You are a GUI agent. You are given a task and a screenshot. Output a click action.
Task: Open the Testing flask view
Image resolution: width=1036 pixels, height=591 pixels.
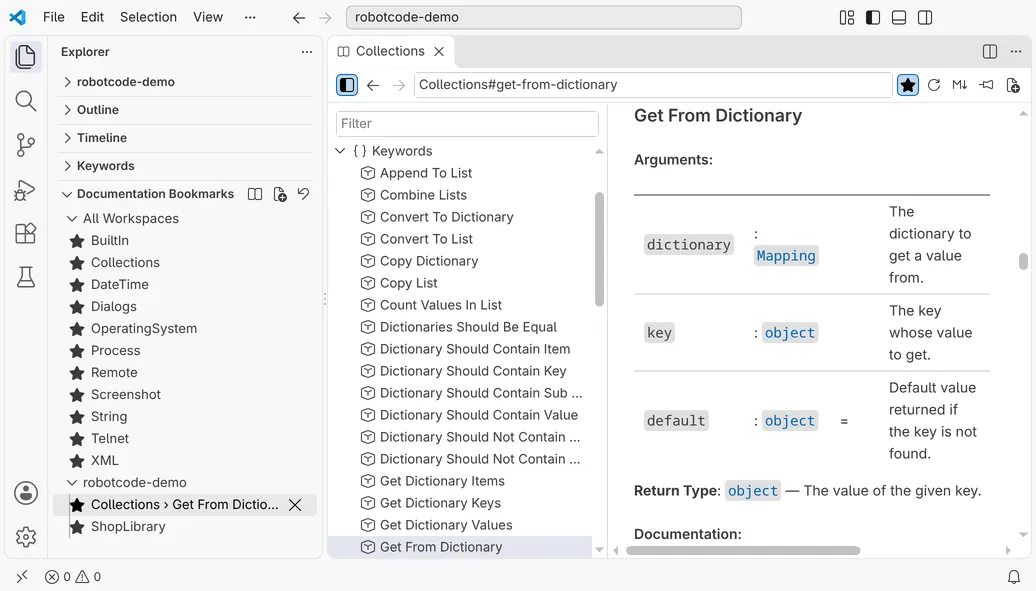coord(26,277)
